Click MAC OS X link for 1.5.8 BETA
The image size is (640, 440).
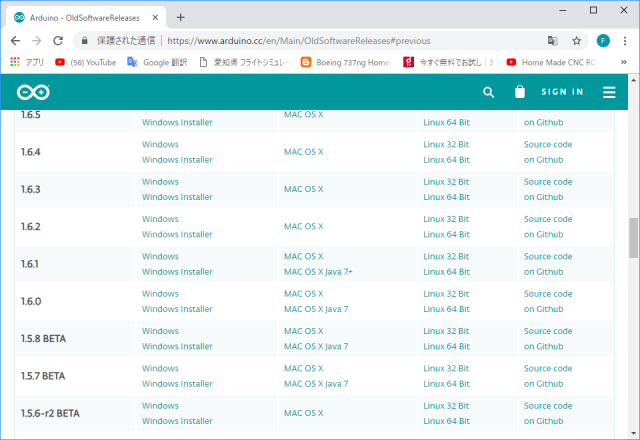pos(303,331)
